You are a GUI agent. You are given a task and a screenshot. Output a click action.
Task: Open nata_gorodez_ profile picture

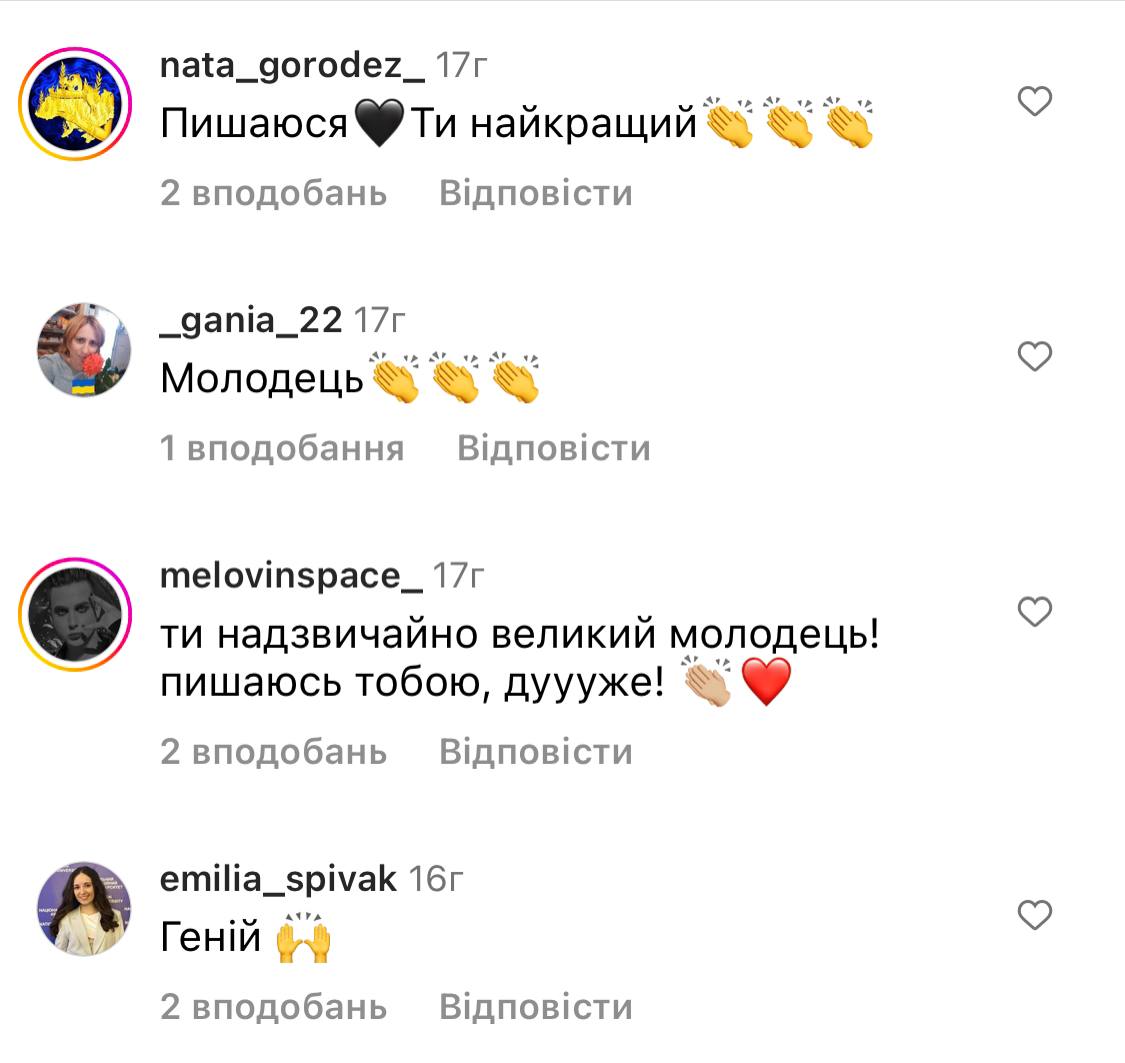click(75, 104)
